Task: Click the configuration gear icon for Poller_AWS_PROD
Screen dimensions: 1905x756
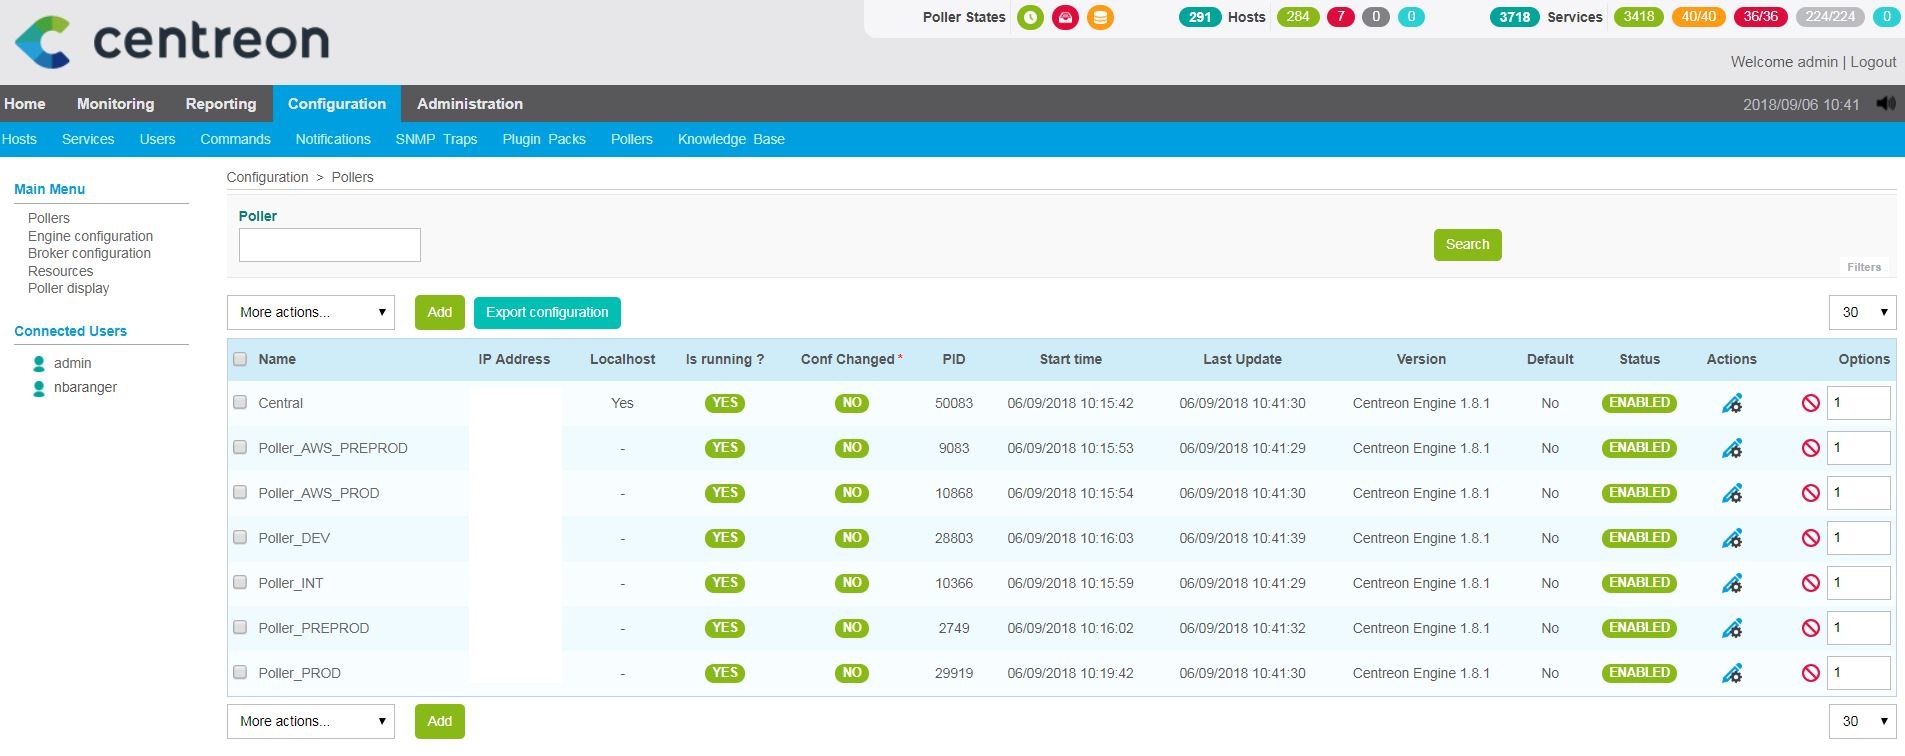Action: 1732,493
